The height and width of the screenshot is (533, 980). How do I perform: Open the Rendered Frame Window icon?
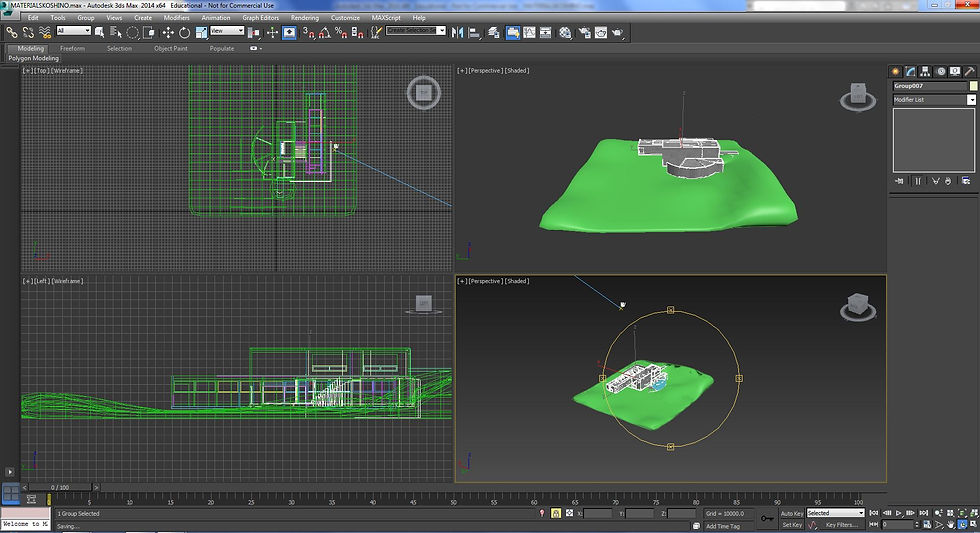click(x=601, y=32)
